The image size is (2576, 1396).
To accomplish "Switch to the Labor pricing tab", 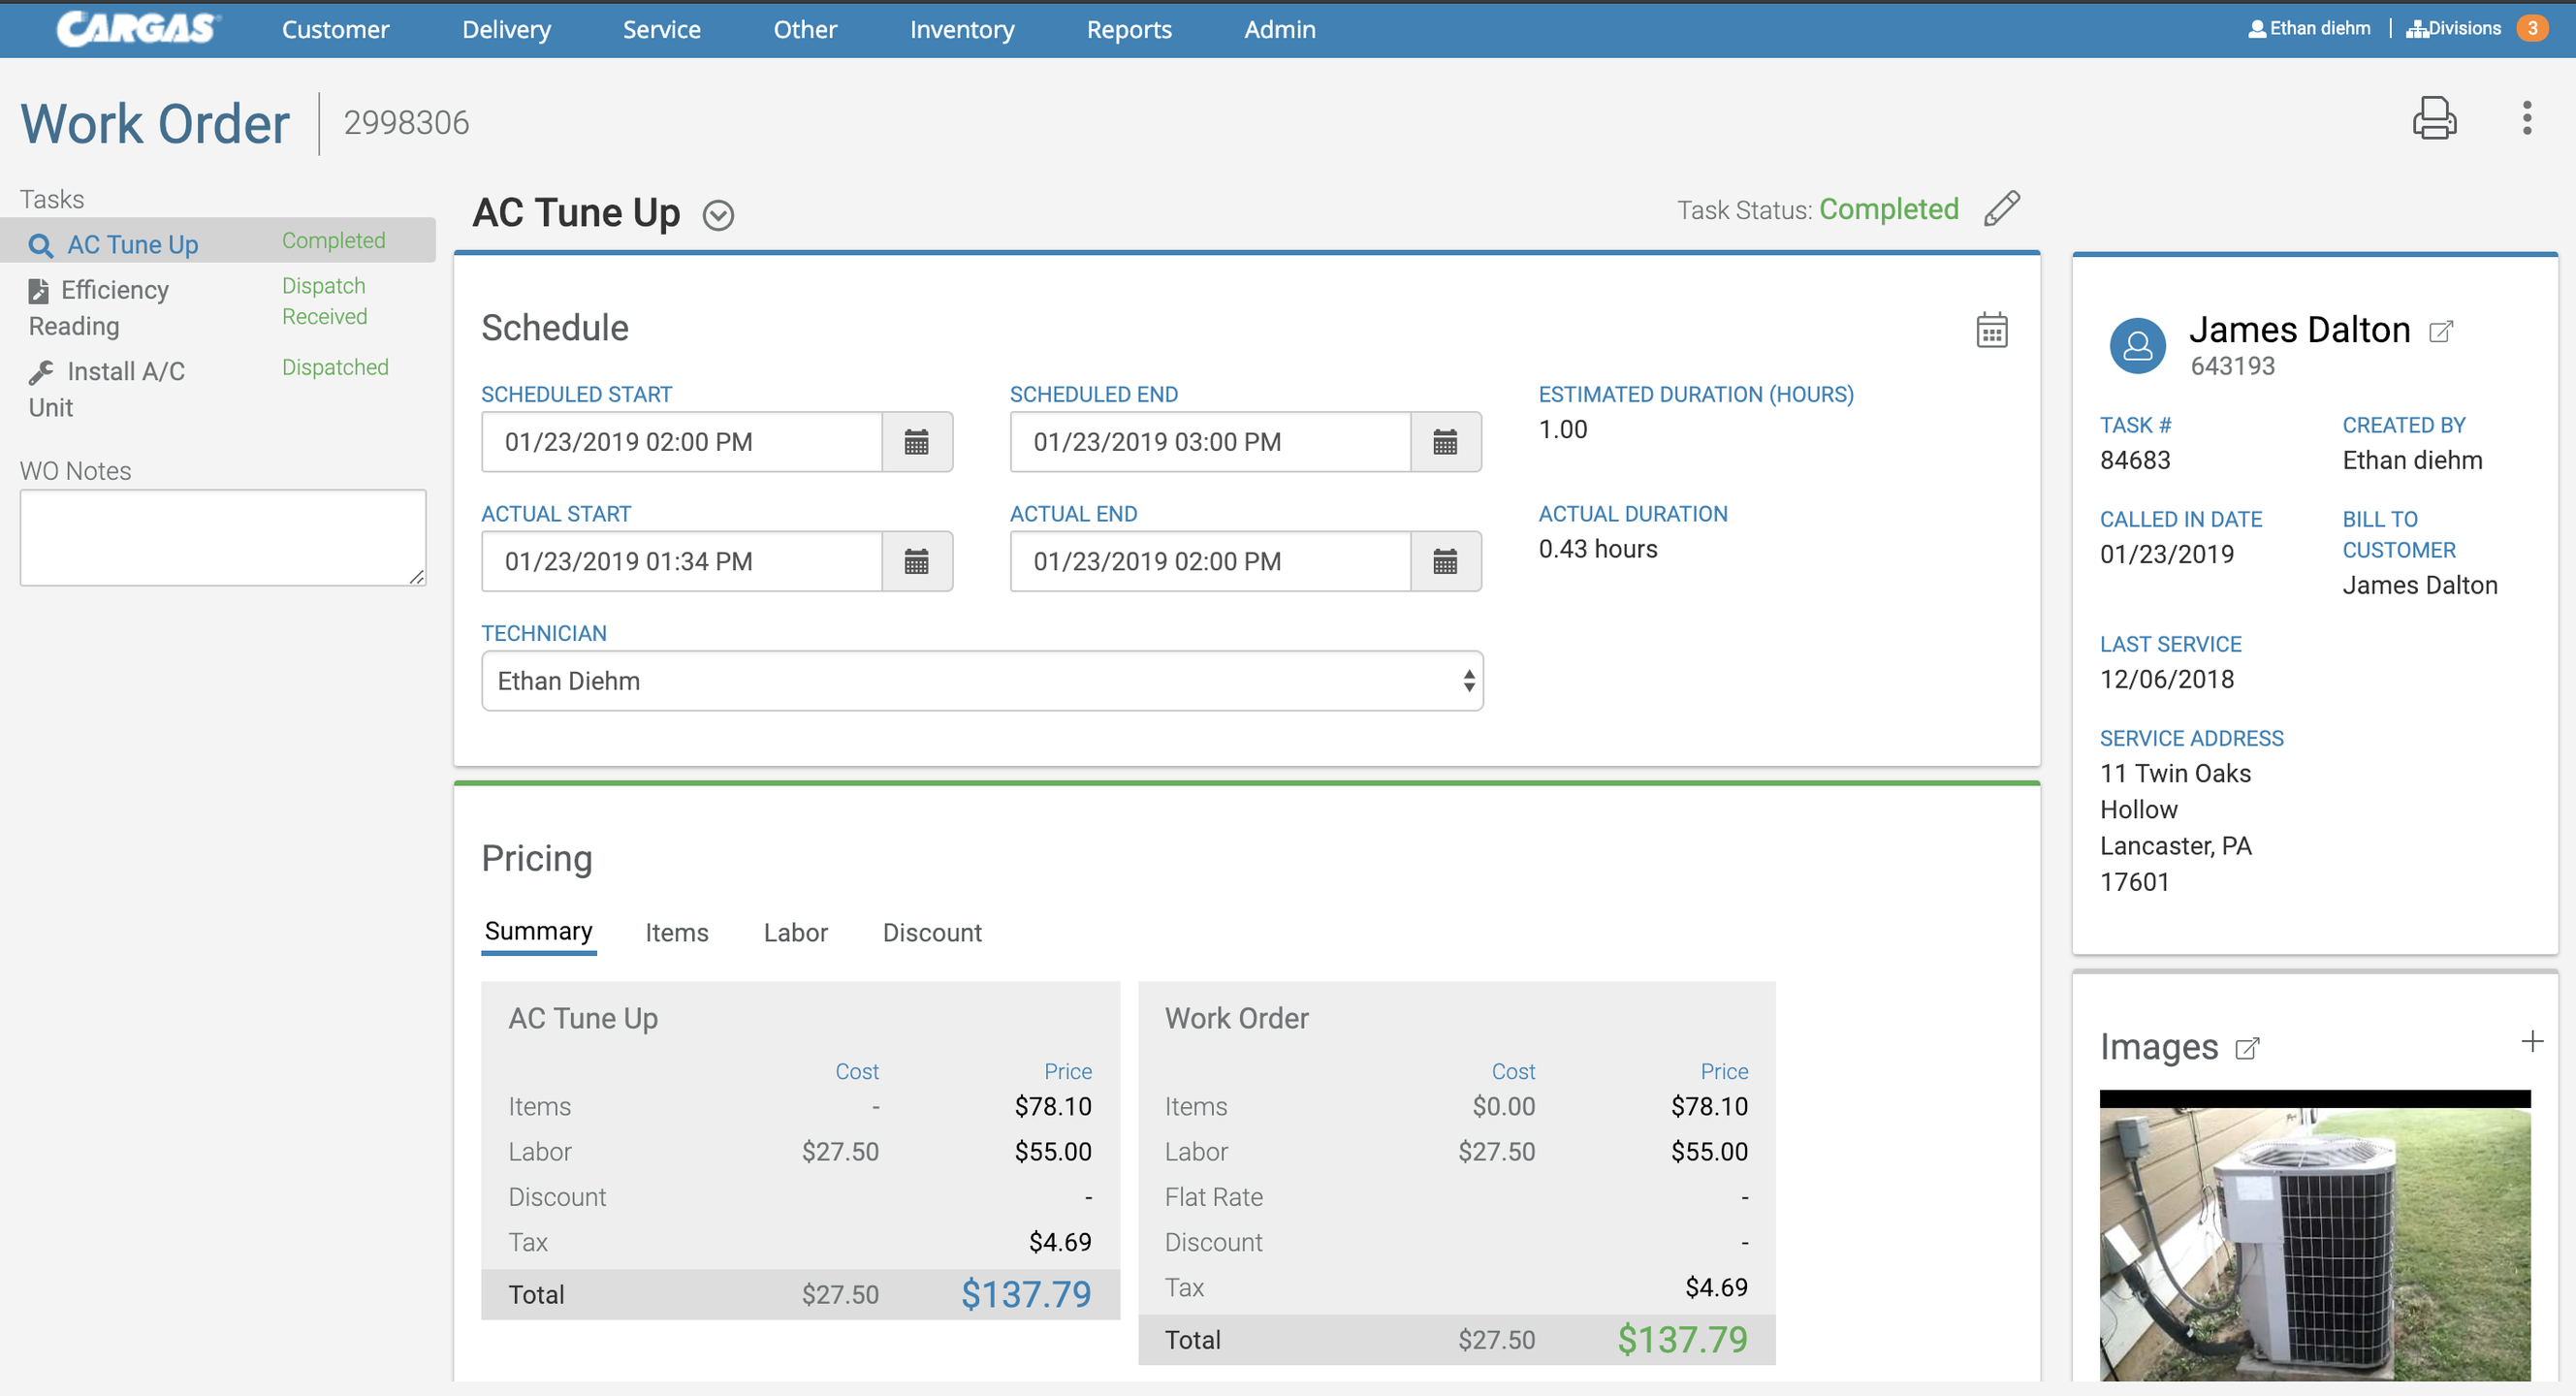I will pyautogui.click(x=795, y=932).
